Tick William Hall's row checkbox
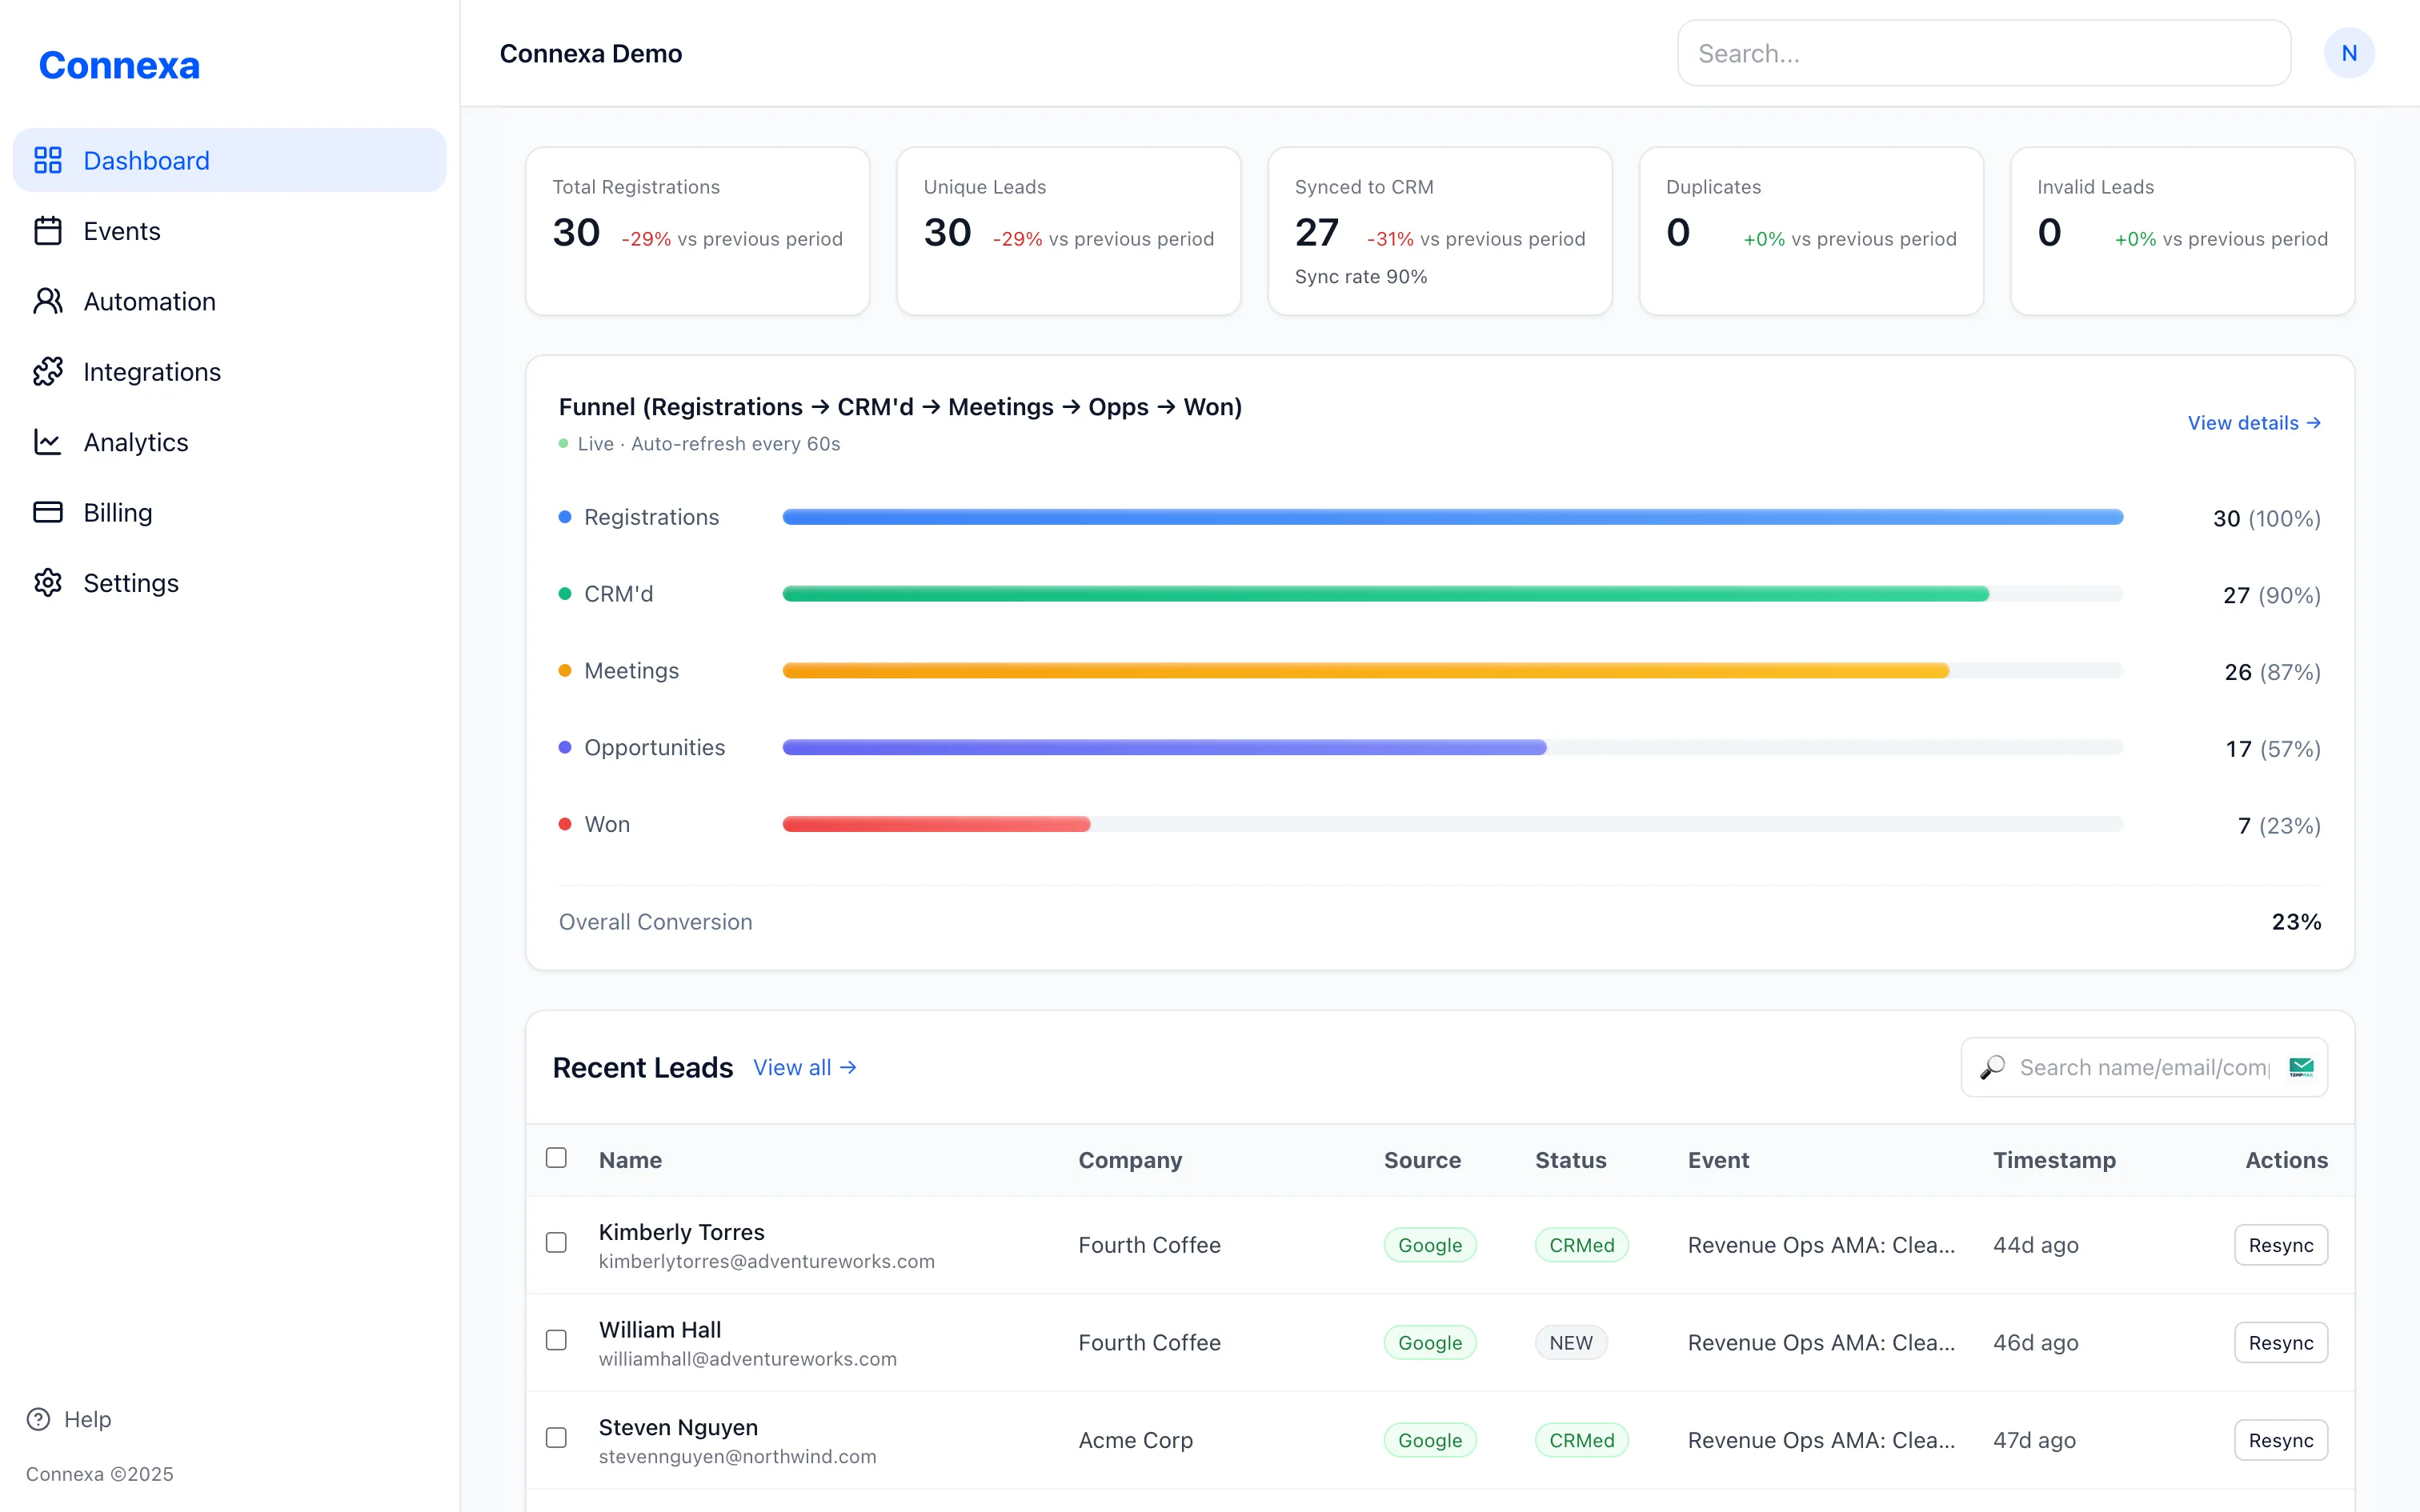The height and width of the screenshot is (1512, 2420). [x=557, y=1340]
